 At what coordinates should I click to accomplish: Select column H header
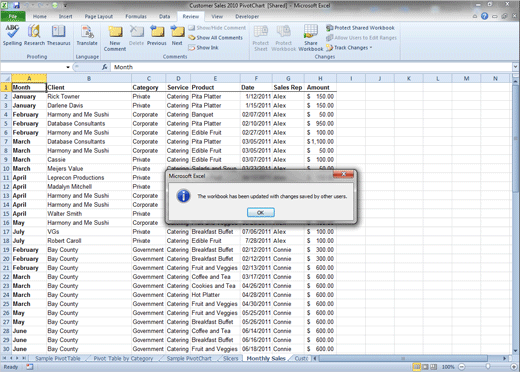tap(320, 78)
